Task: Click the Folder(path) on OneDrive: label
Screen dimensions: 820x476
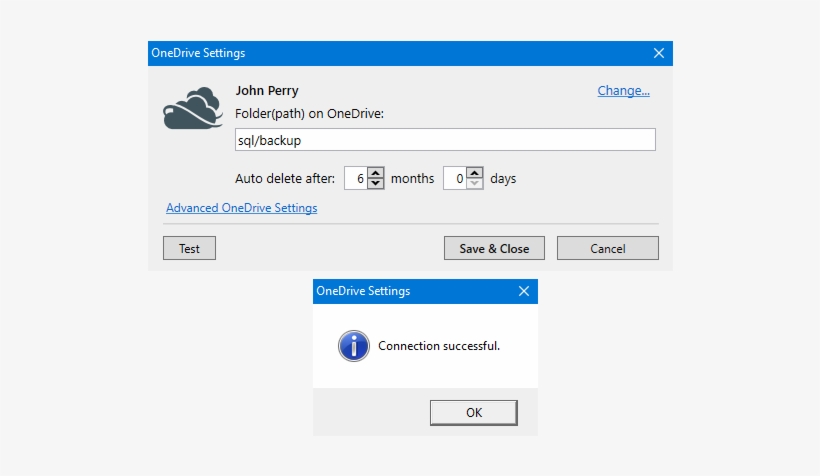Action: pos(310,114)
